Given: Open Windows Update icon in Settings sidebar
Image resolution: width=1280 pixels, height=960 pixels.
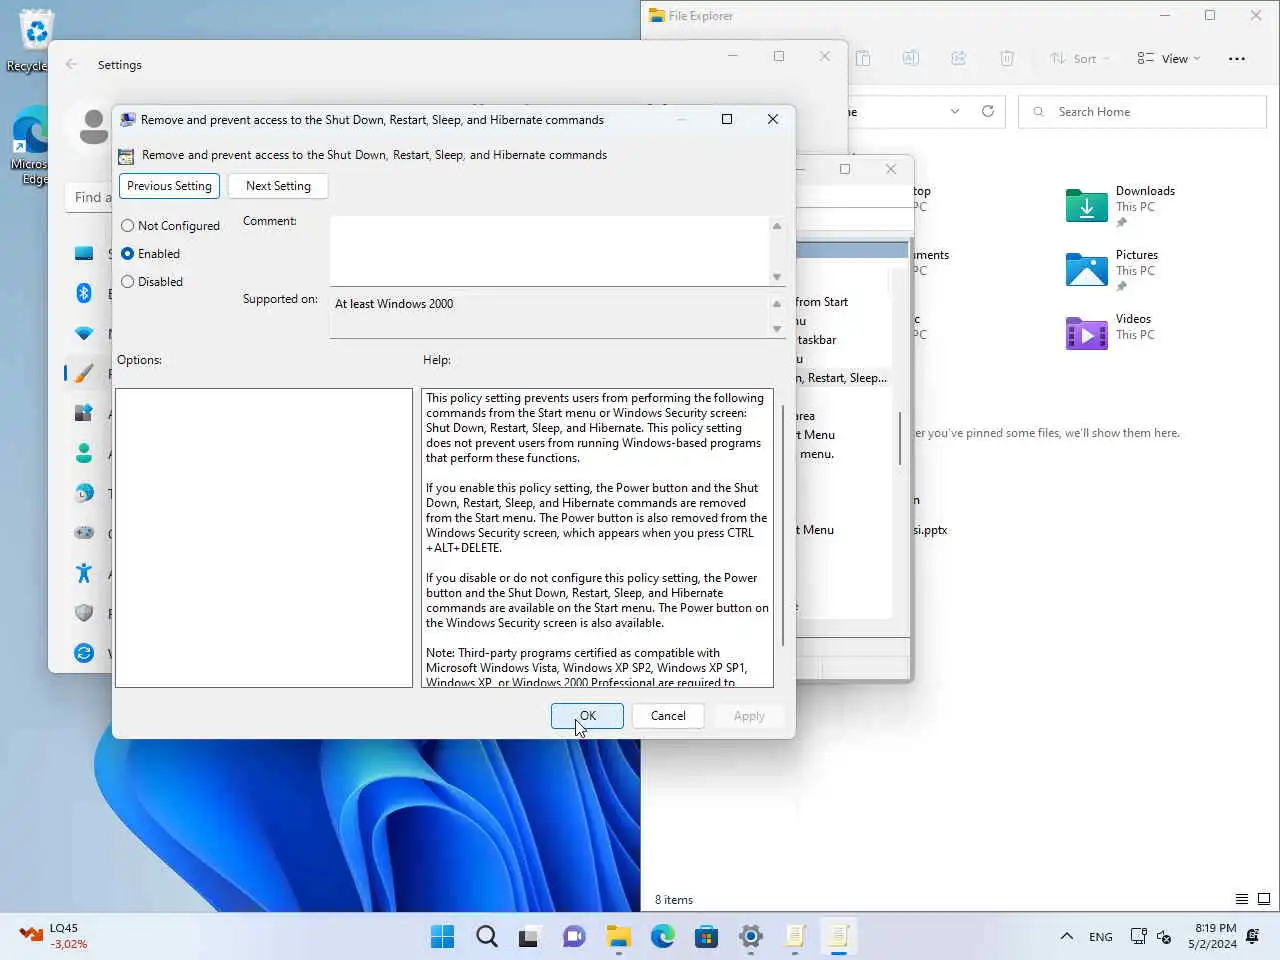Looking at the screenshot, I should click(84, 653).
